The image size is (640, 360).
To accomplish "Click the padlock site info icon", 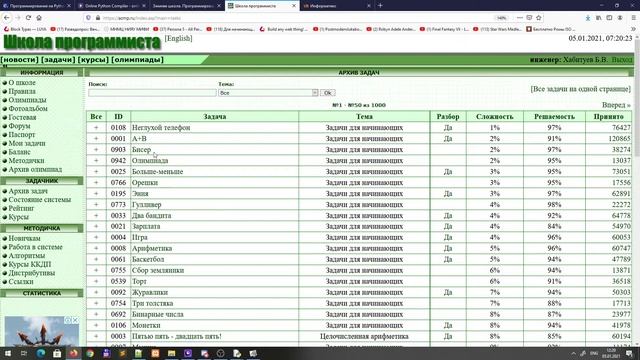I will tap(98, 18).
